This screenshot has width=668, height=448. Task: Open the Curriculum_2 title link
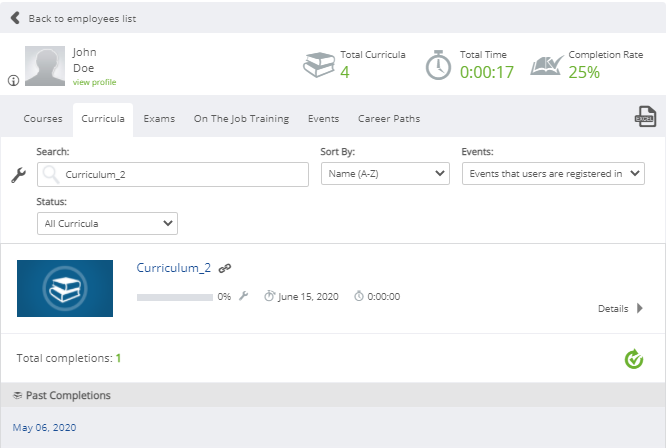173,268
